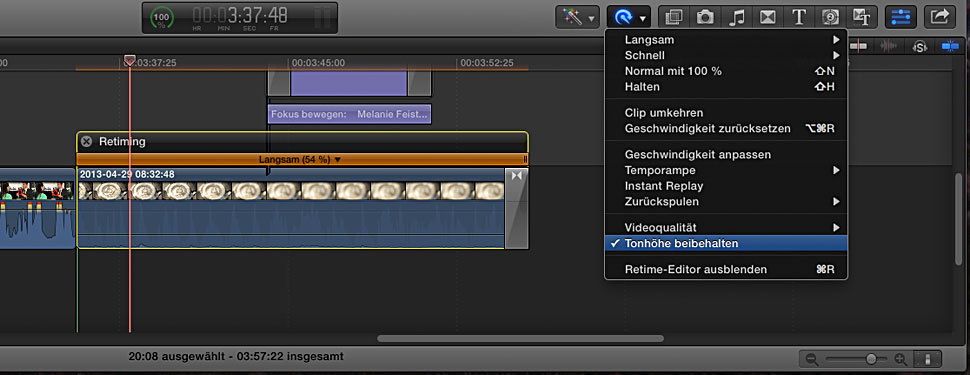Toggle the Inspector sliders button
The width and height of the screenshot is (970, 375).
tap(901, 17)
